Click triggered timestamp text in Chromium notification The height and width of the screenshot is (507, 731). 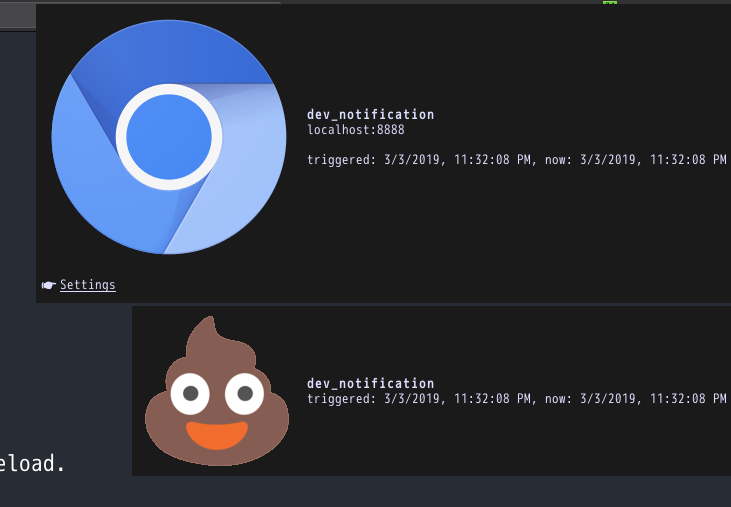coord(517,160)
